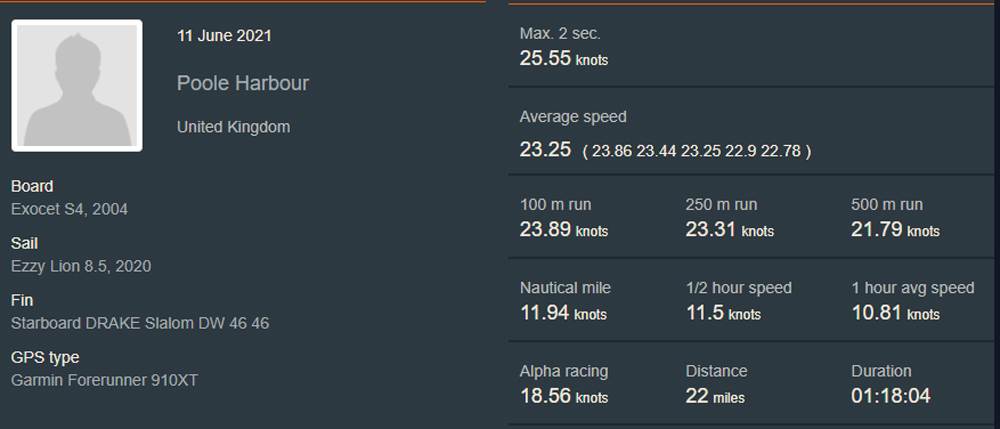Select the 11 June 2021 session date
1000x429 pixels.
click(x=224, y=36)
